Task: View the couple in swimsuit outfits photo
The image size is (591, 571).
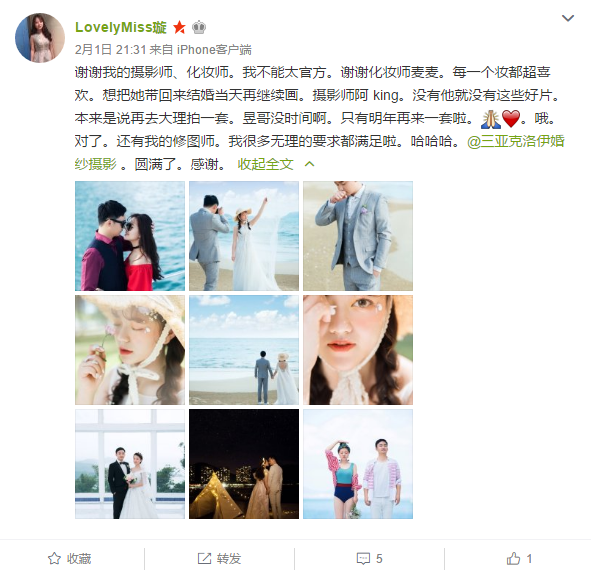Action: [358, 464]
